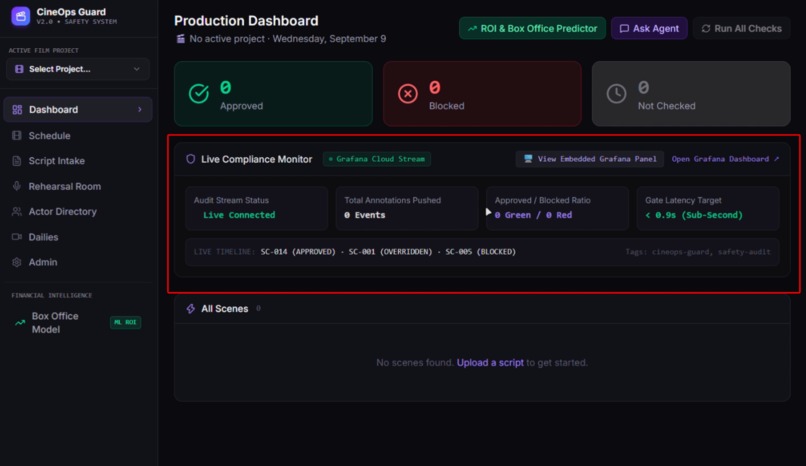
Task: Open the ROI & Box Office Predictor
Action: click(532, 28)
